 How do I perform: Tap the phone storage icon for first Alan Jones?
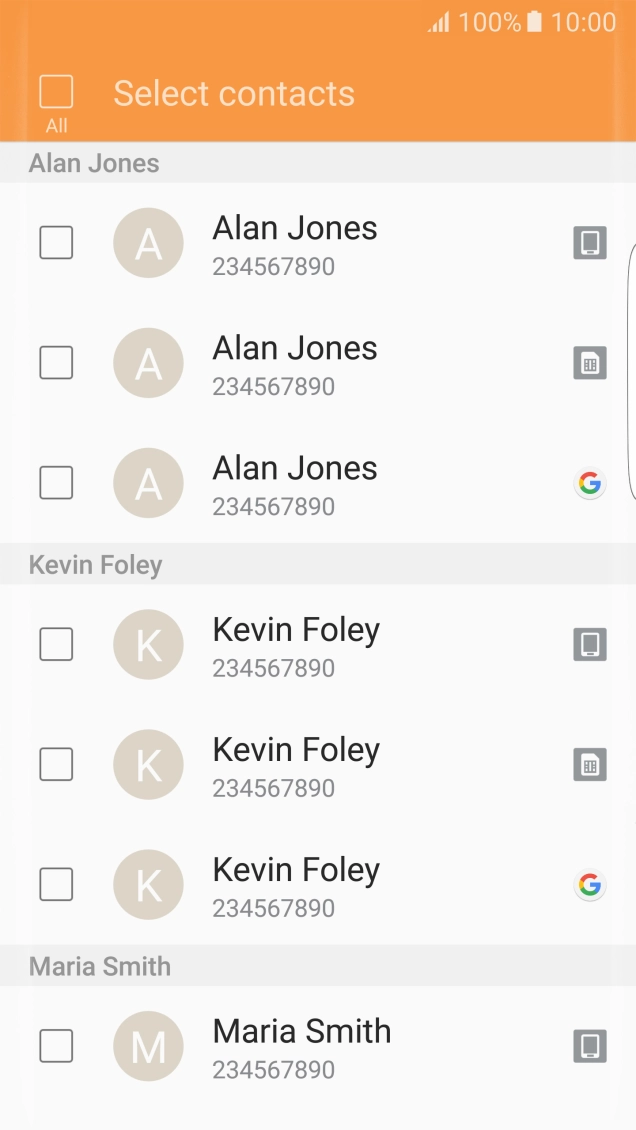tap(590, 243)
